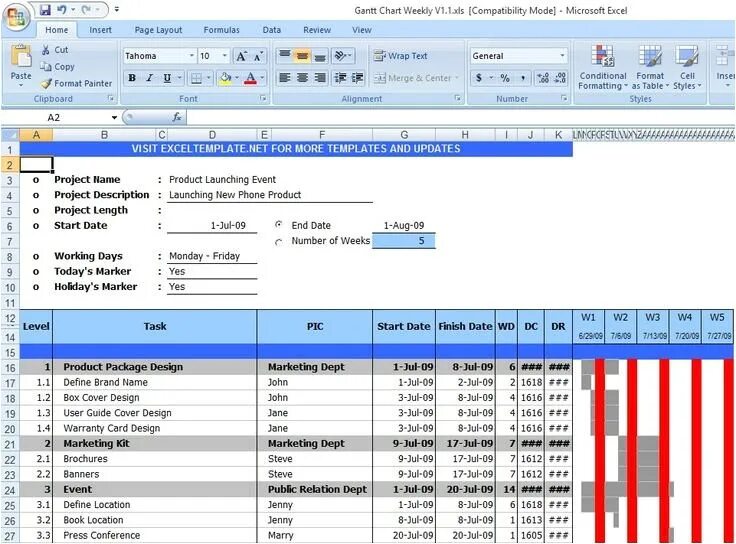
Task: Align text right
Action: [320, 77]
